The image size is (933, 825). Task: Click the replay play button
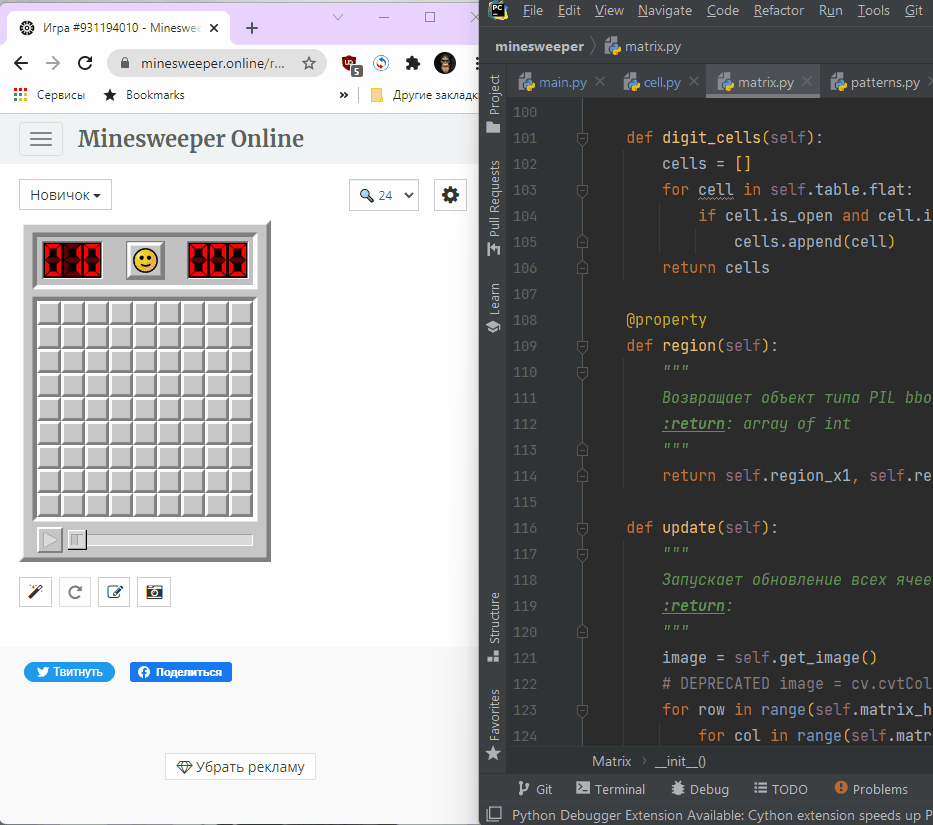click(x=50, y=540)
